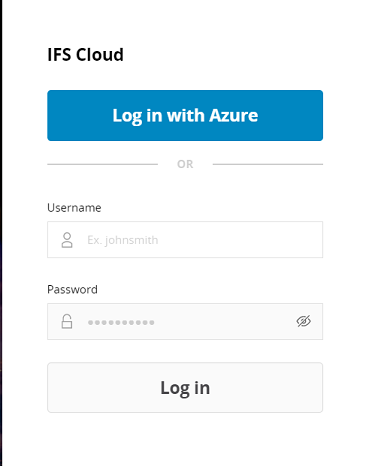Click the grey Log in button

coord(185,388)
